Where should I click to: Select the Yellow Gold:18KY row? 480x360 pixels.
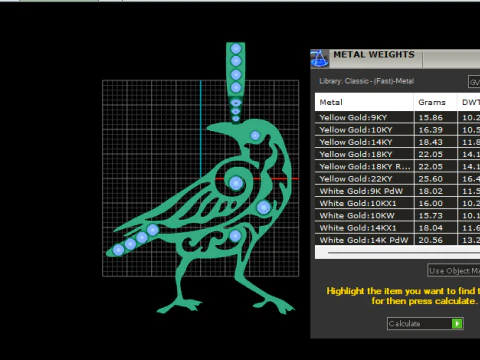click(397, 154)
